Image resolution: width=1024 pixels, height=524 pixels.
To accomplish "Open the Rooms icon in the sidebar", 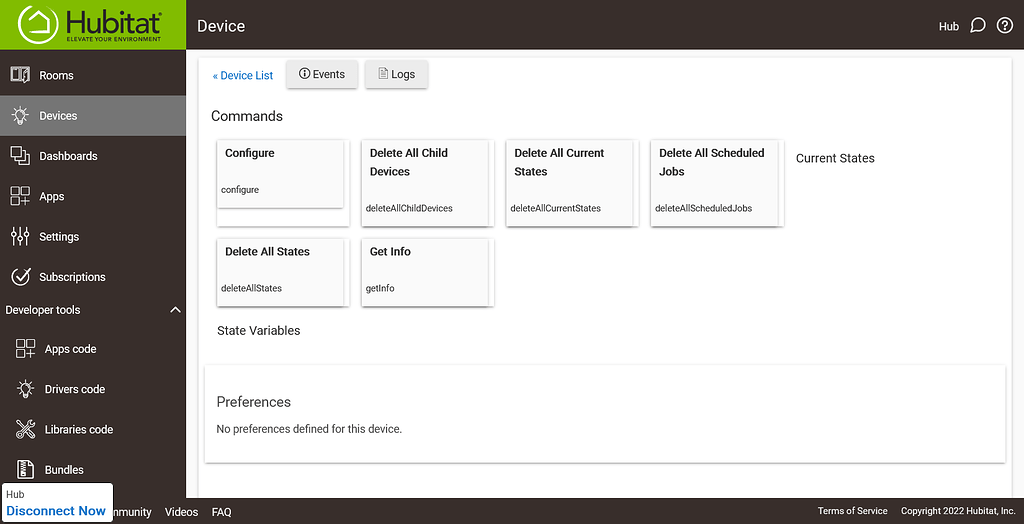I will pos(20,75).
